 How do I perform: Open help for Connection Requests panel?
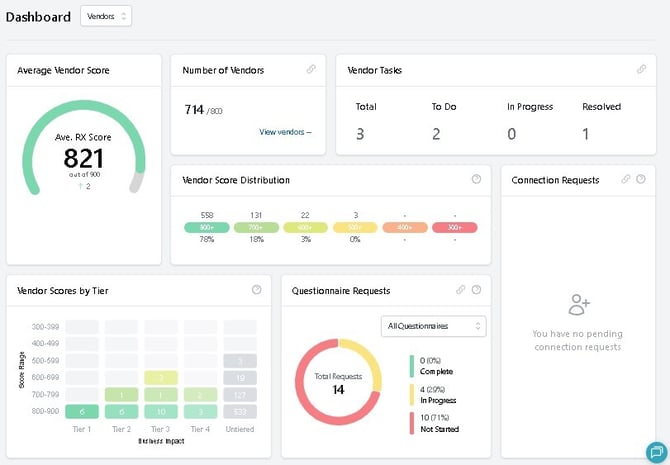click(x=642, y=180)
